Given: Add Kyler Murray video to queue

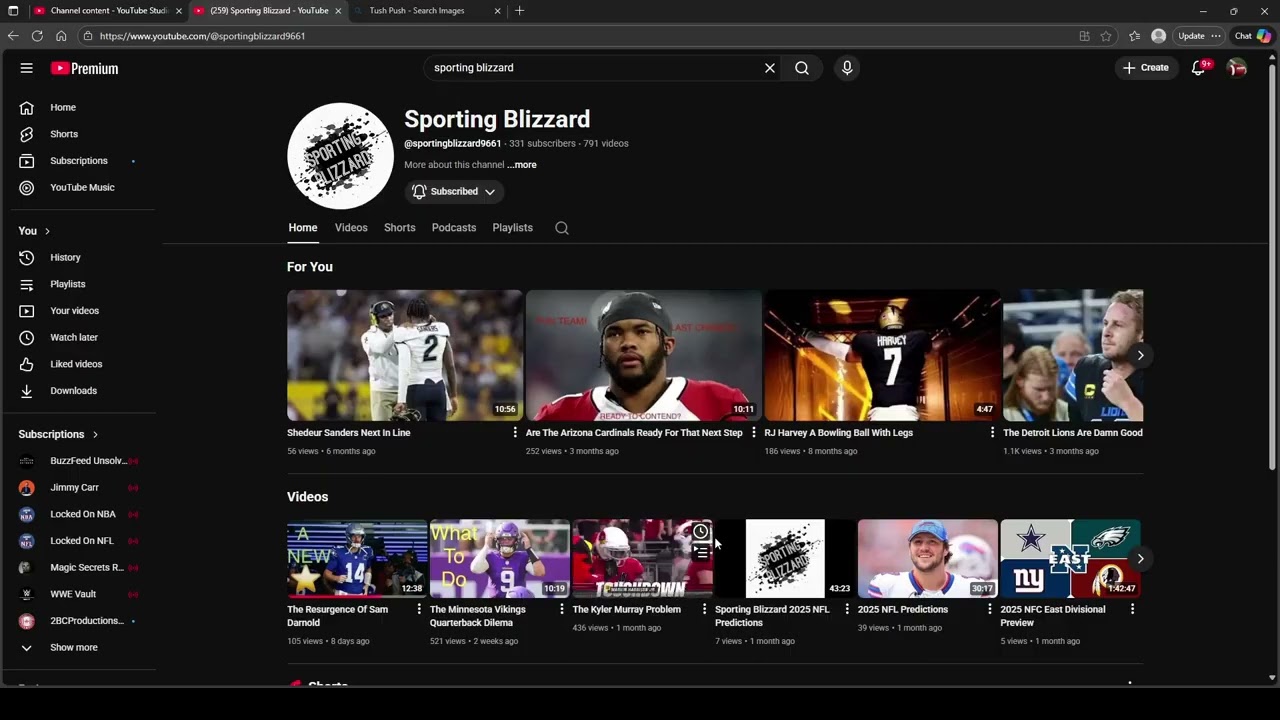Looking at the screenshot, I should 701,552.
